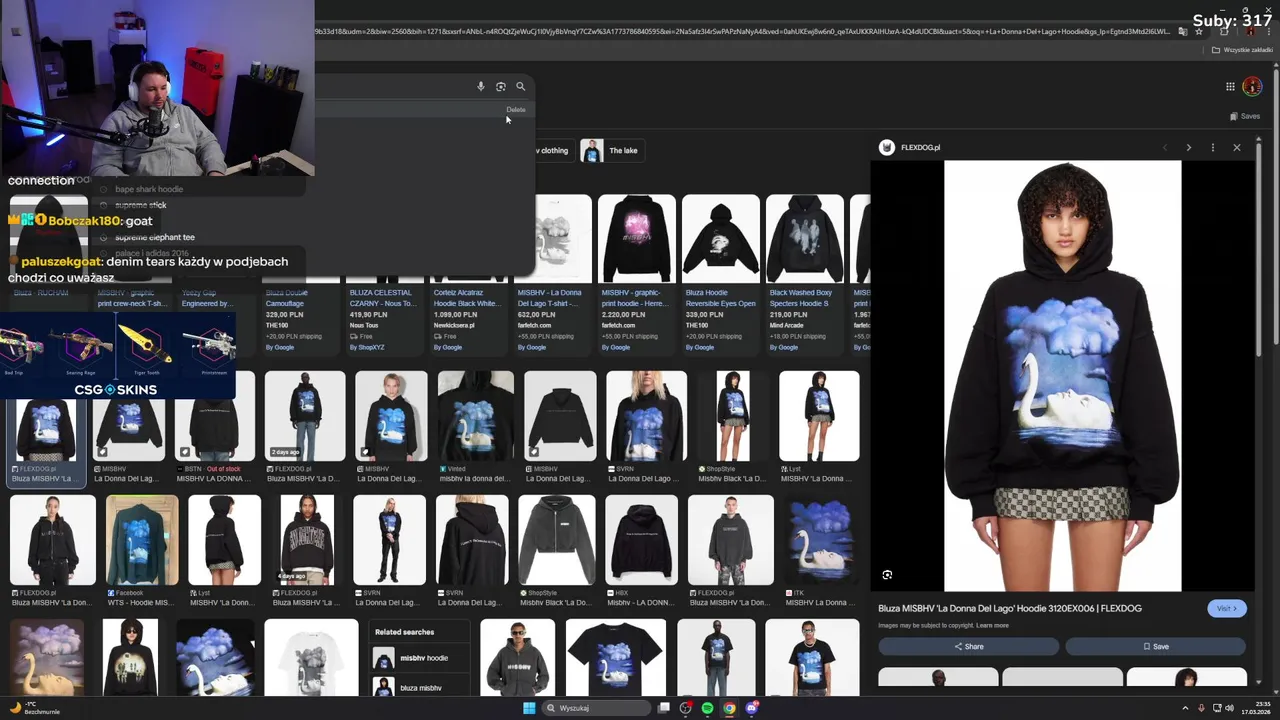Click the FLEXDOG.pl site logo in preview
The width and height of the screenshot is (1280, 720).
tap(886, 147)
